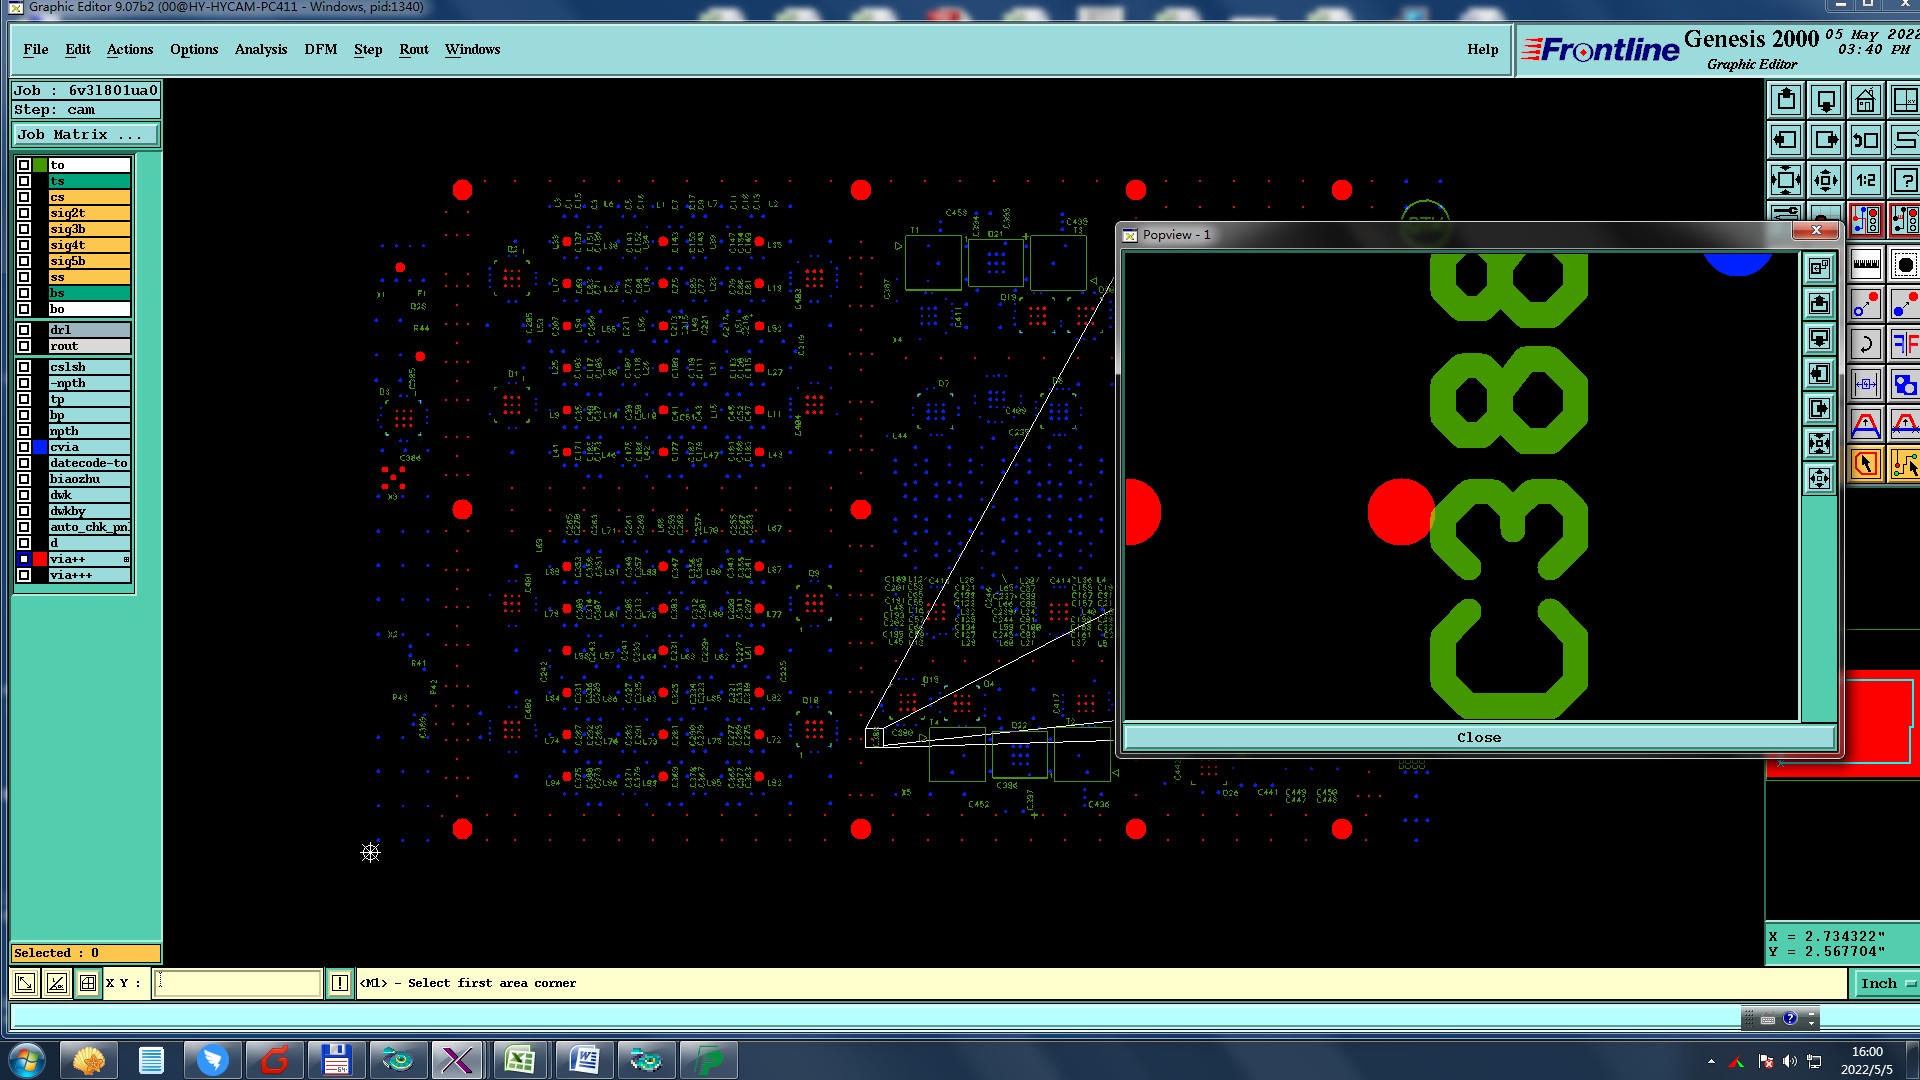Click the 1:2 zoom scale icon
The width and height of the screenshot is (1920, 1080).
(1865, 181)
